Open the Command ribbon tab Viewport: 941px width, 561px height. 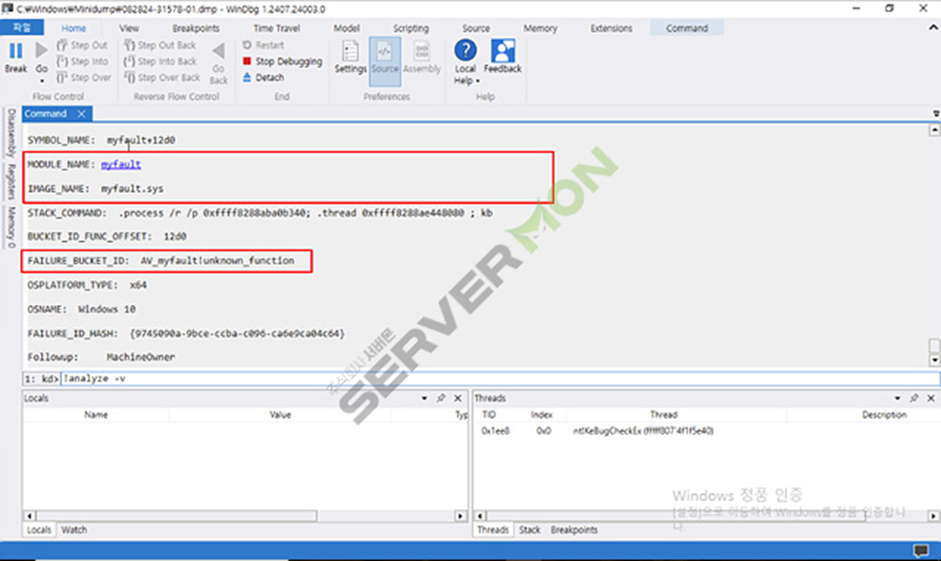click(687, 28)
